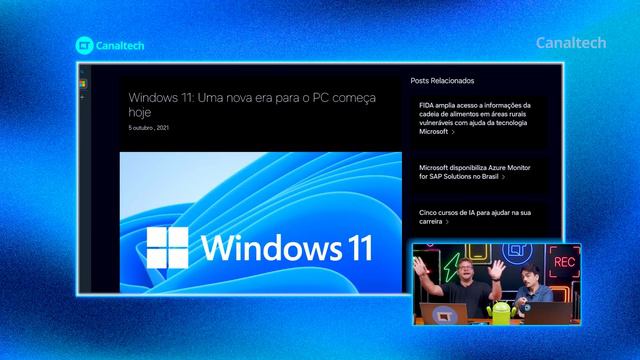Click the article title 'Windows 11: Uma nova era'
The height and width of the screenshot is (360, 640).
252,105
